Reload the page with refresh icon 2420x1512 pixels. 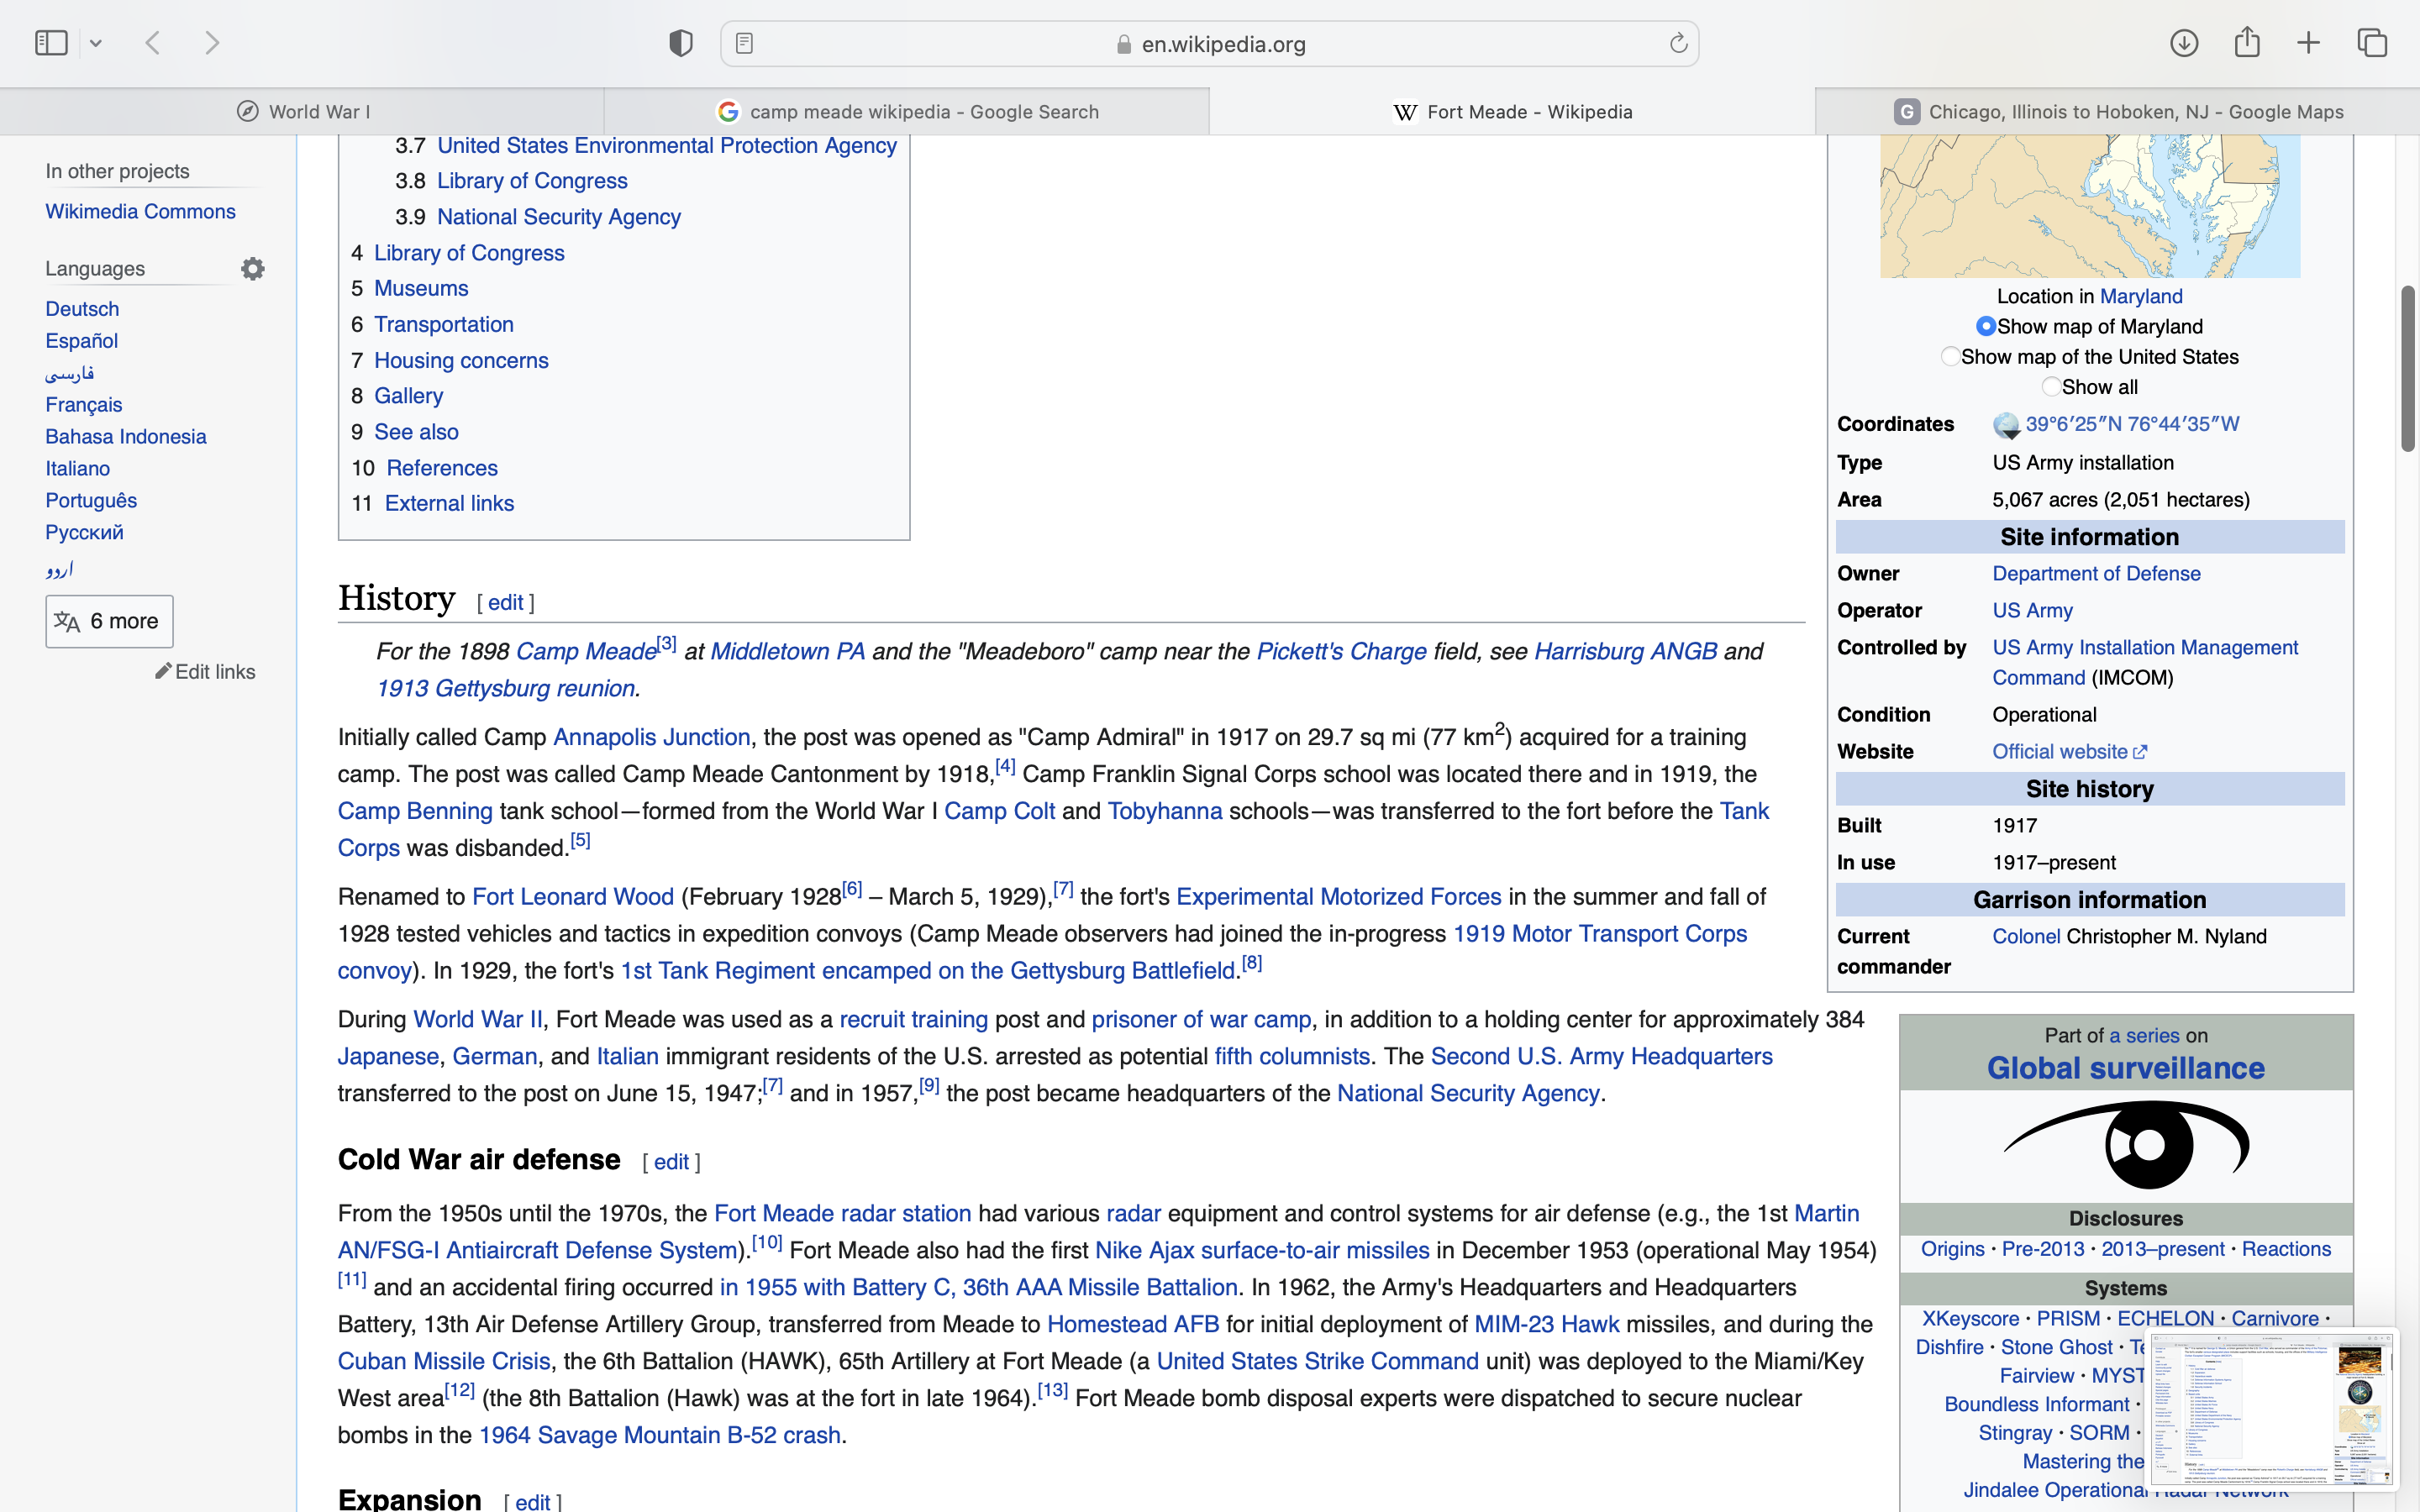tap(1678, 44)
